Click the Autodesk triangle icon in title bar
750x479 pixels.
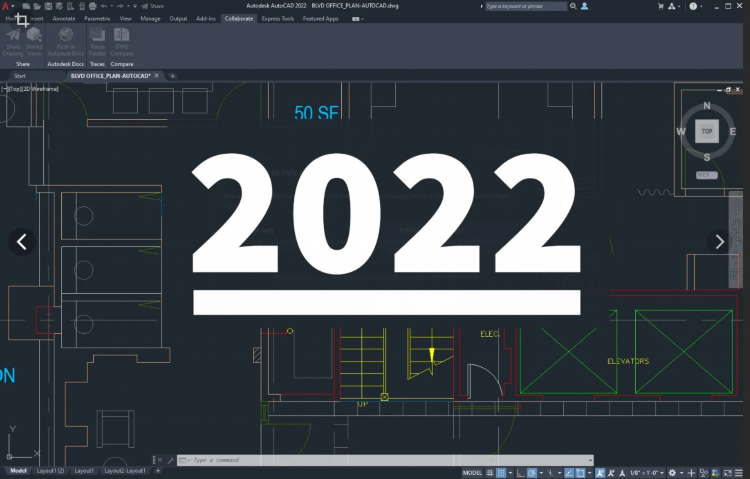[x=672, y=6]
